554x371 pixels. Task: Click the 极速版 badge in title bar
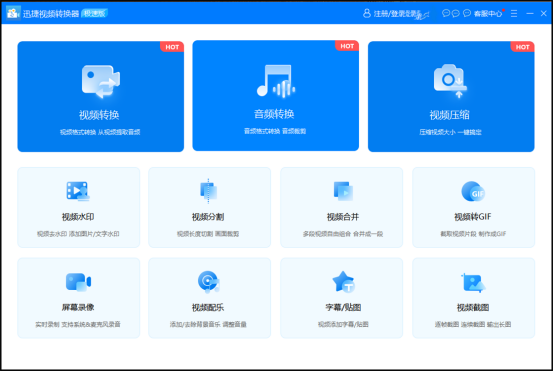(94, 13)
